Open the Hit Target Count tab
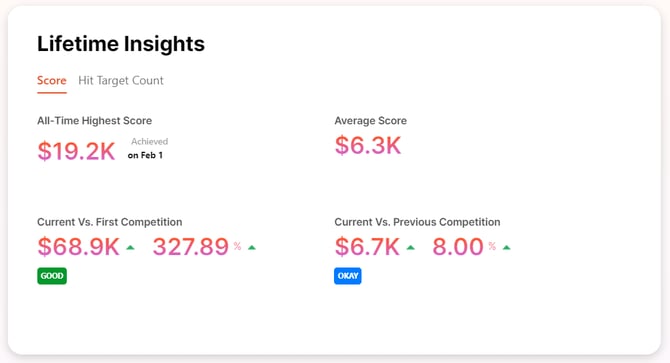 coord(120,81)
